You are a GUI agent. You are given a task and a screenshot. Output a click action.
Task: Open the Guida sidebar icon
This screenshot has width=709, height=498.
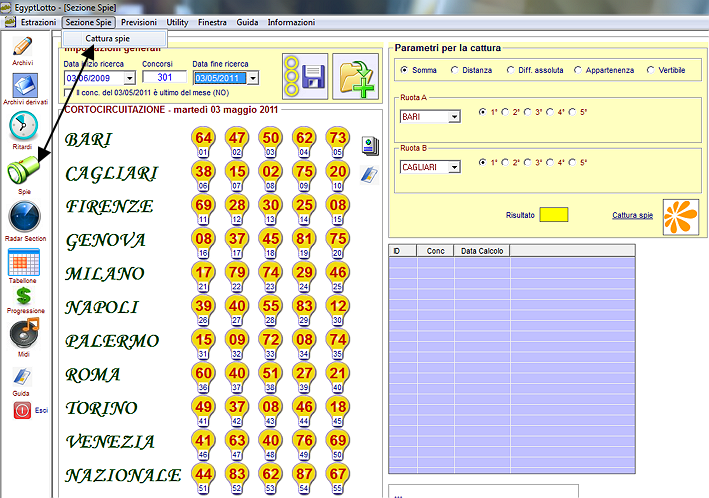22,377
